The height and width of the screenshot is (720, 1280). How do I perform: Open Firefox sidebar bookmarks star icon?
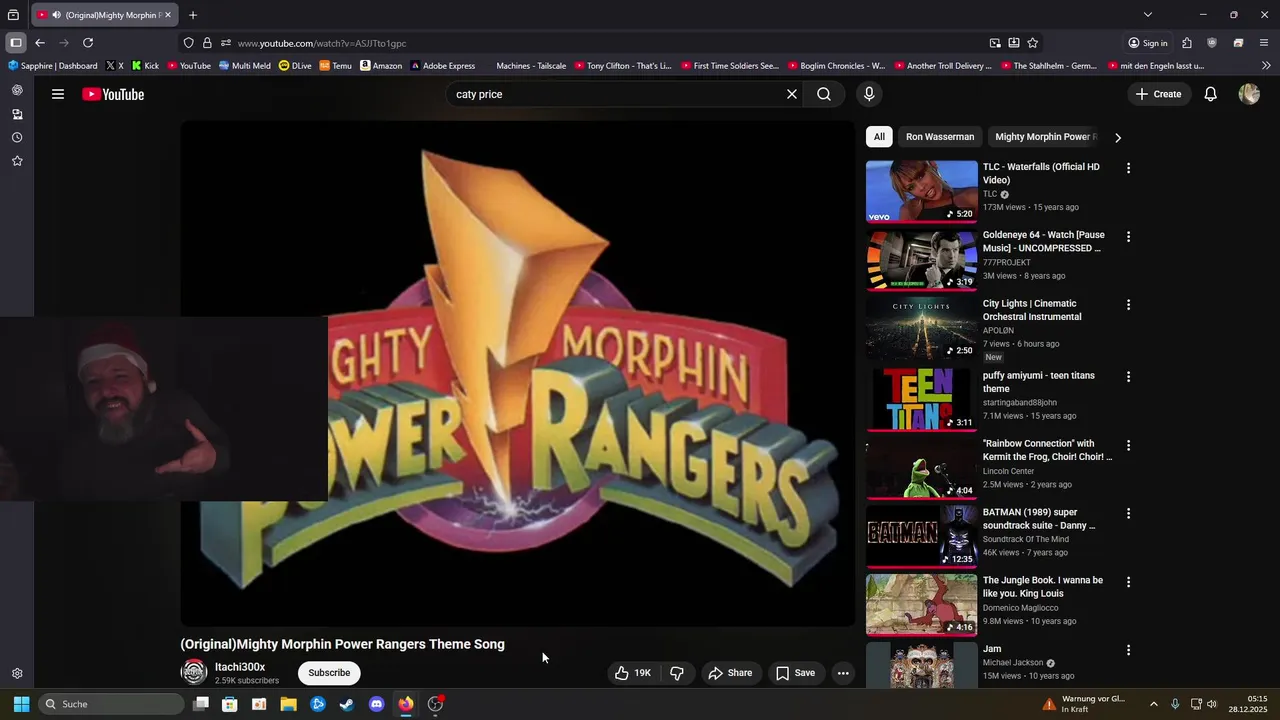coord(17,161)
